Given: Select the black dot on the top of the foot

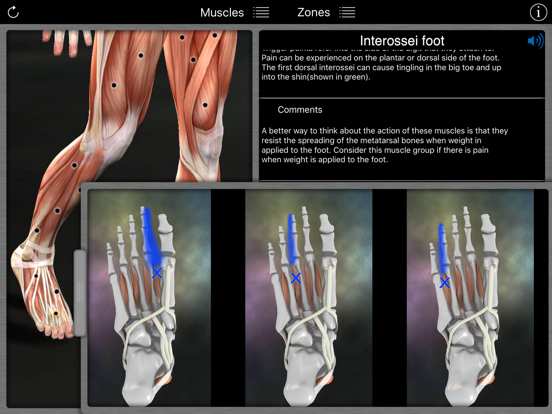Looking at the screenshot, I should click(x=56, y=291).
